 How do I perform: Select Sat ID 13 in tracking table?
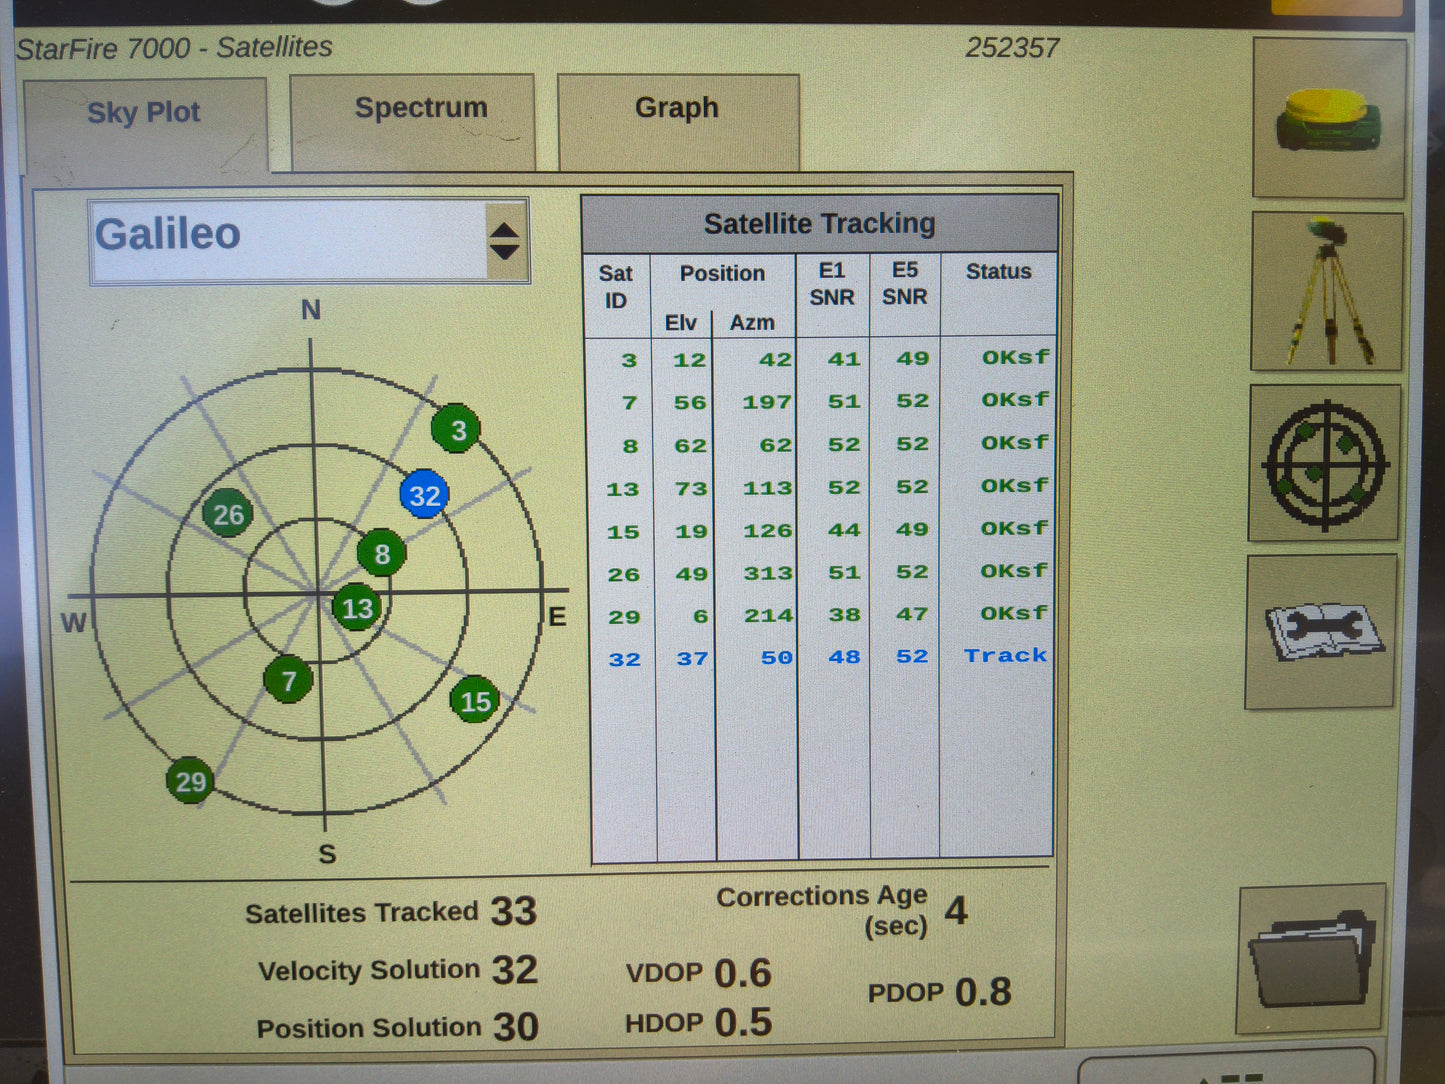(x=623, y=489)
